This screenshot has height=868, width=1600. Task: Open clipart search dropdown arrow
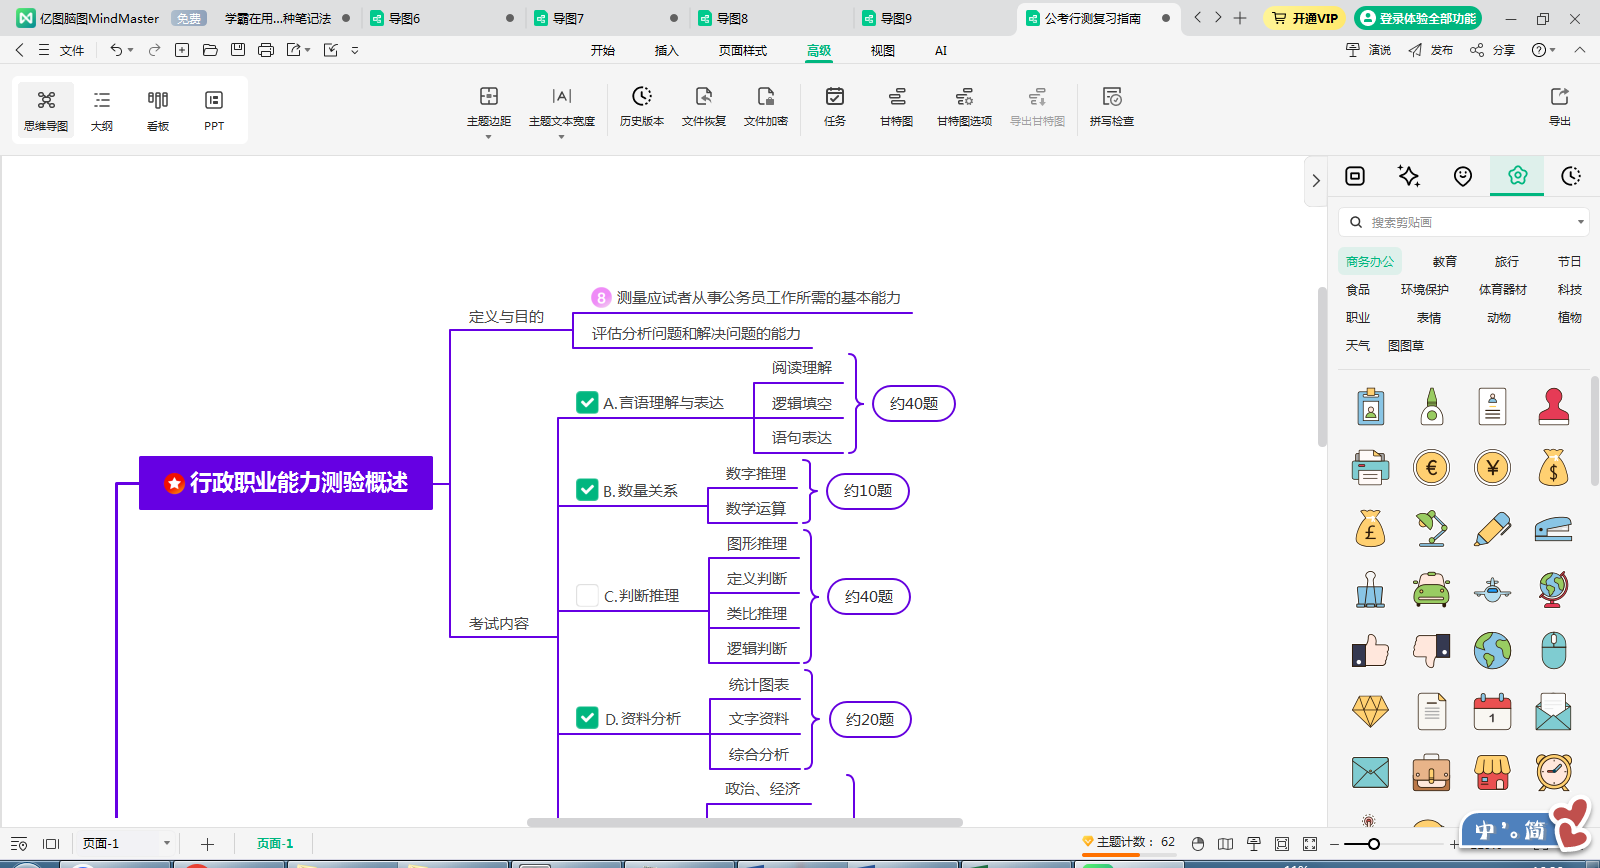[x=1580, y=222]
